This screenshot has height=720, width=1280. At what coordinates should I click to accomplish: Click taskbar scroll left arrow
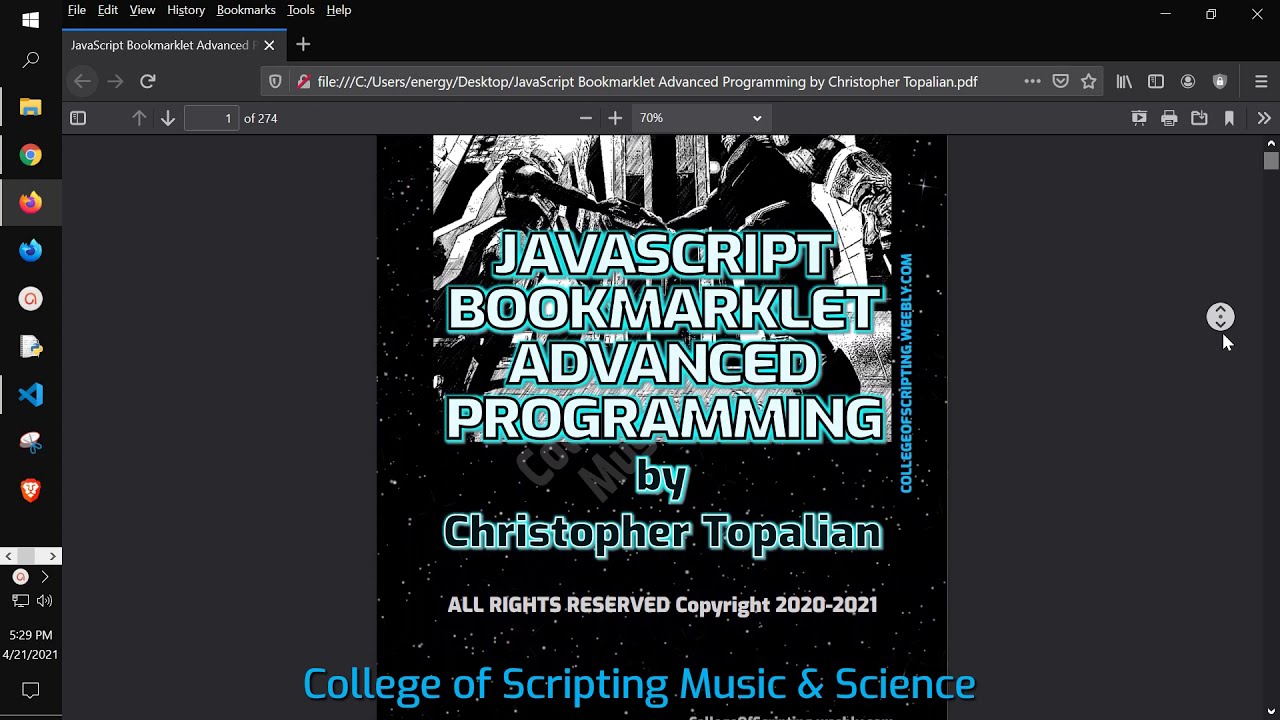(8, 556)
